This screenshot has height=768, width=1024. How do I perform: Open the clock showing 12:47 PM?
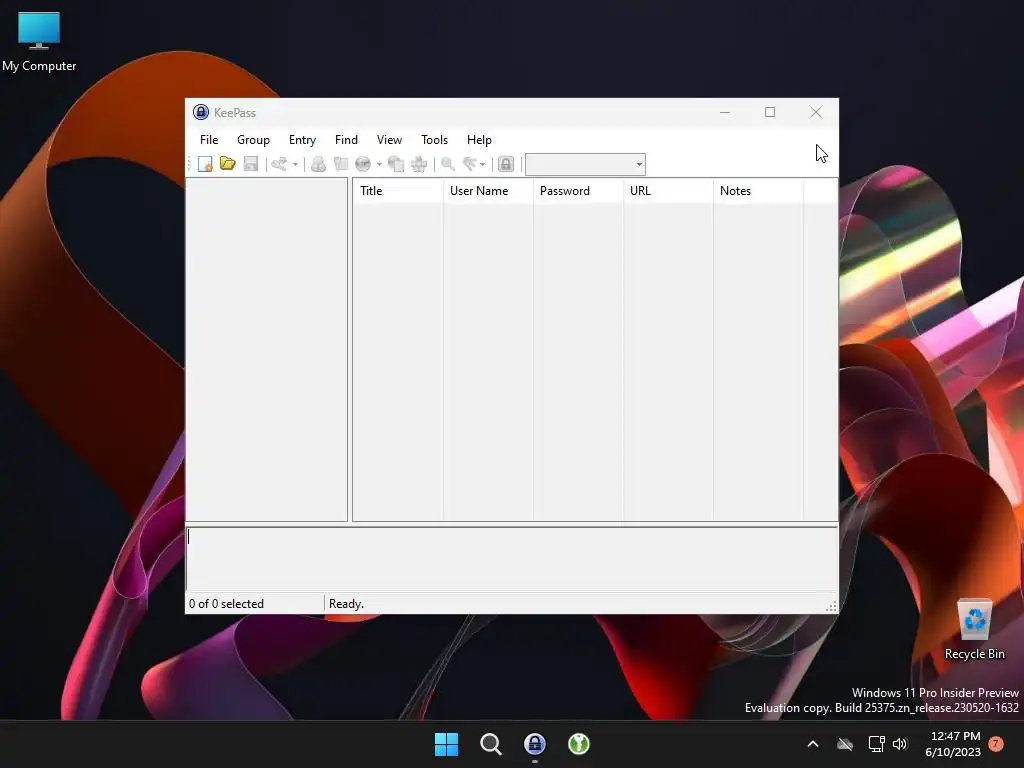(x=953, y=744)
